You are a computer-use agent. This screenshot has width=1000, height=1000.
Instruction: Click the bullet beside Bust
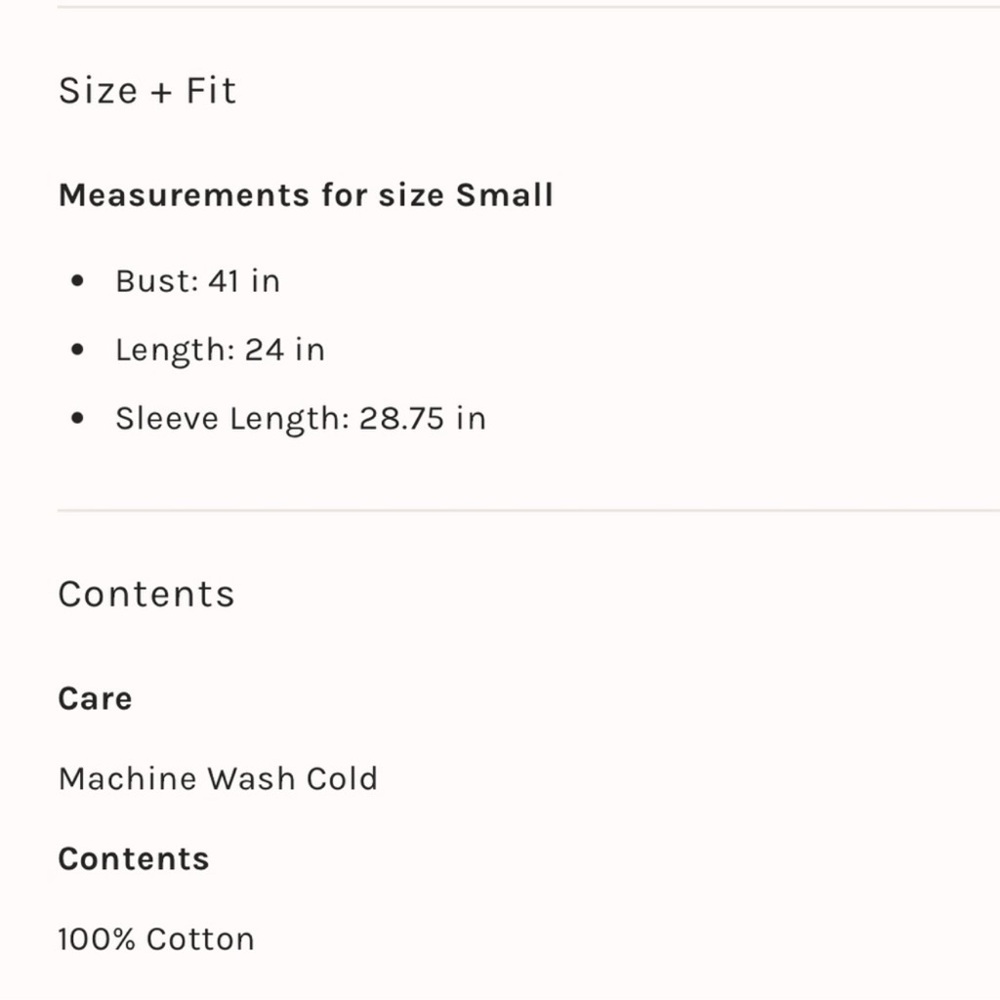[x=79, y=282]
